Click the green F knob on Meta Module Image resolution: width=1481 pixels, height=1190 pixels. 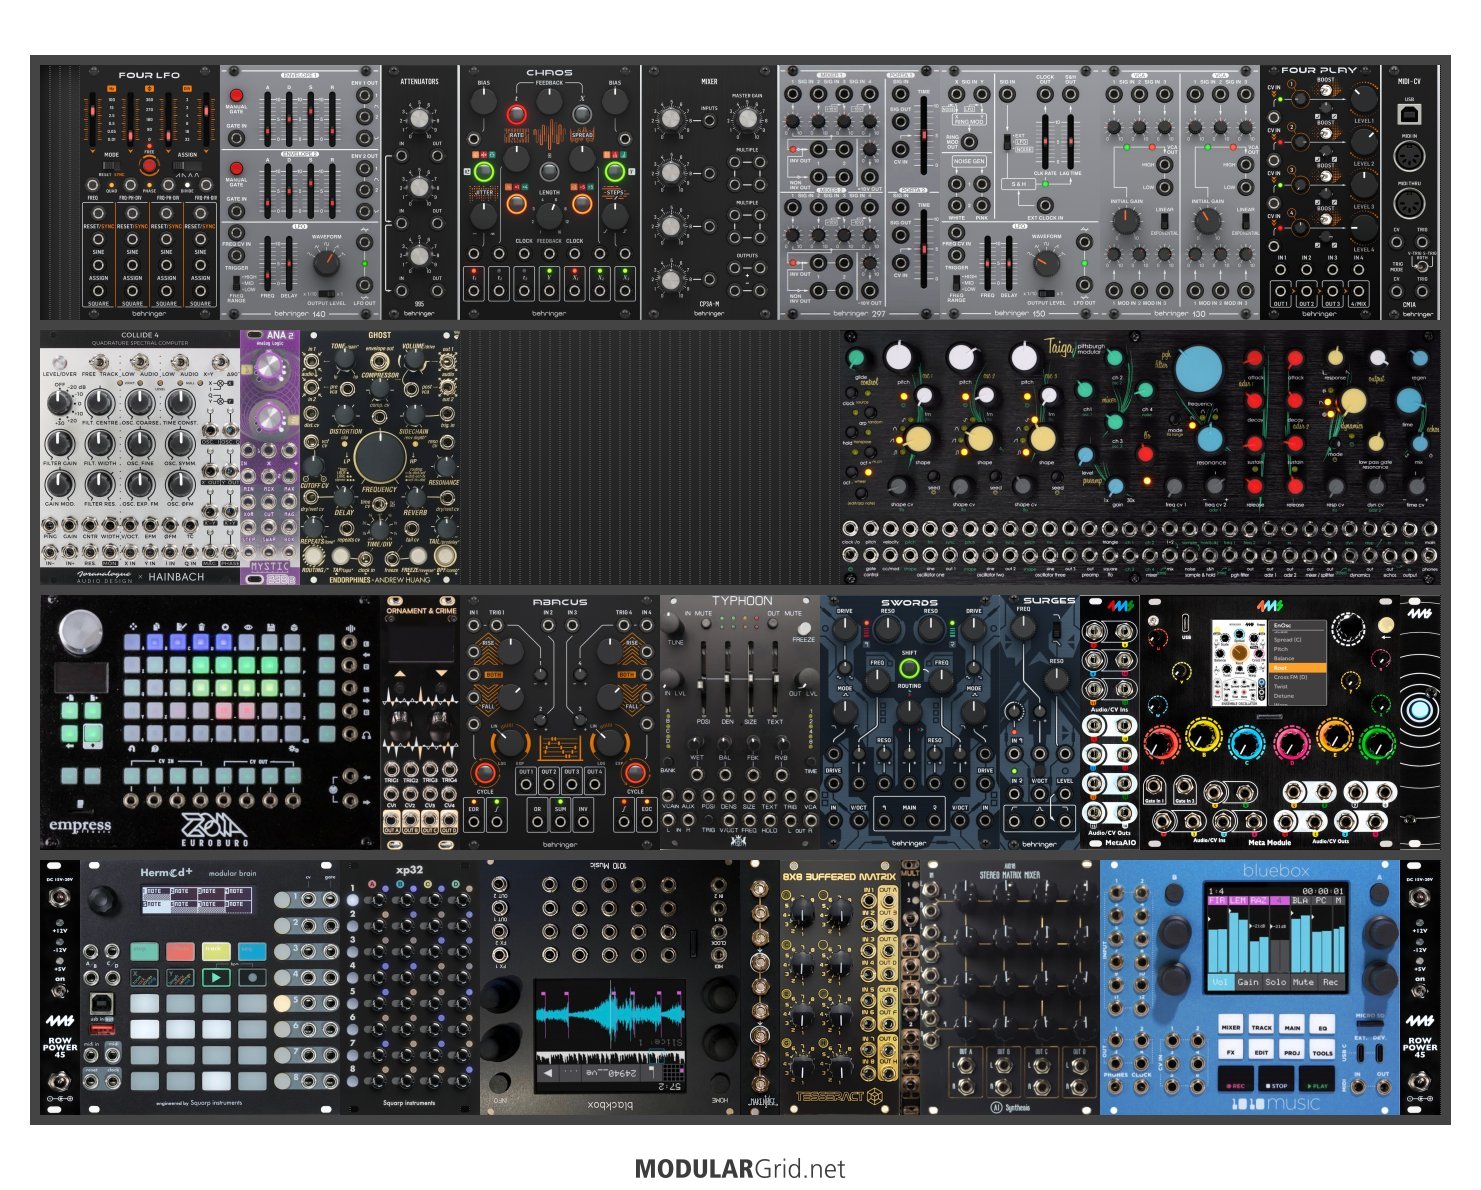point(1377,744)
